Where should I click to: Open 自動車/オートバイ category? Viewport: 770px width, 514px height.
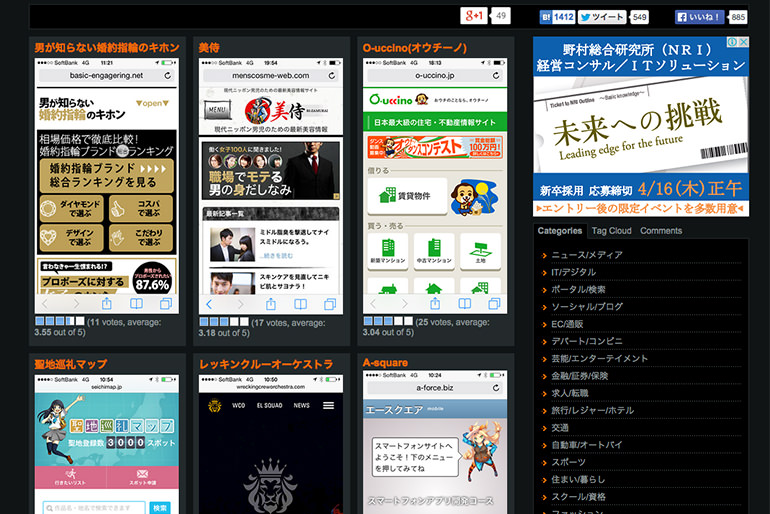pyautogui.click(x=587, y=445)
